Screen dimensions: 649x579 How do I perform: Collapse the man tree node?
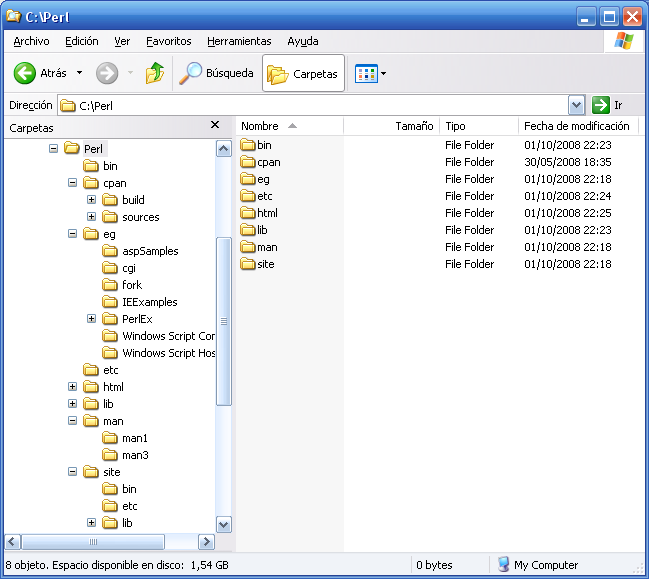tap(72, 421)
